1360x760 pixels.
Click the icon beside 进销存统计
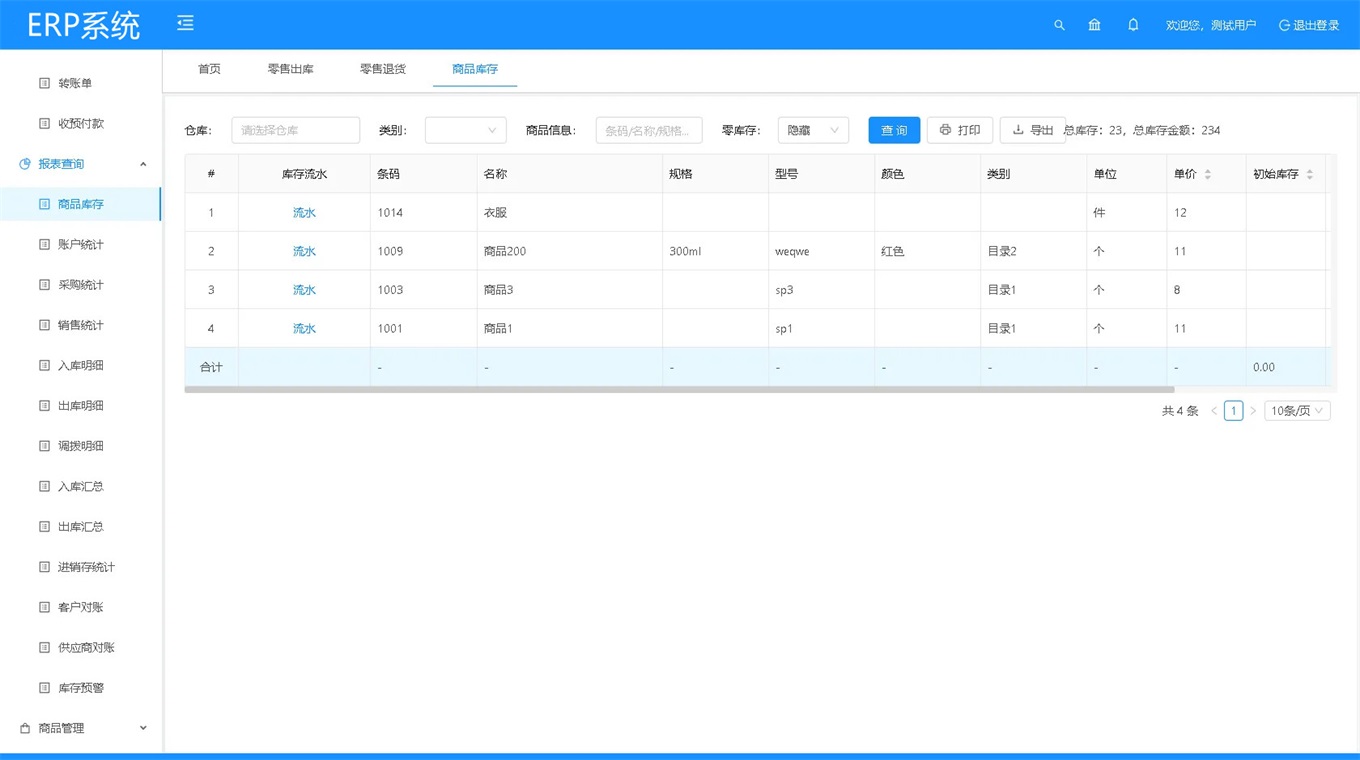(44, 567)
